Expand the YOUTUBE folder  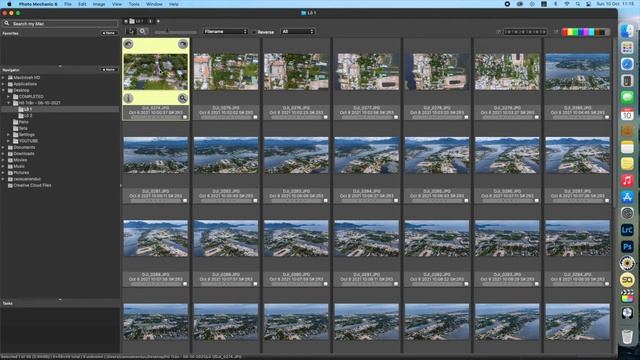click(x=9, y=141)
